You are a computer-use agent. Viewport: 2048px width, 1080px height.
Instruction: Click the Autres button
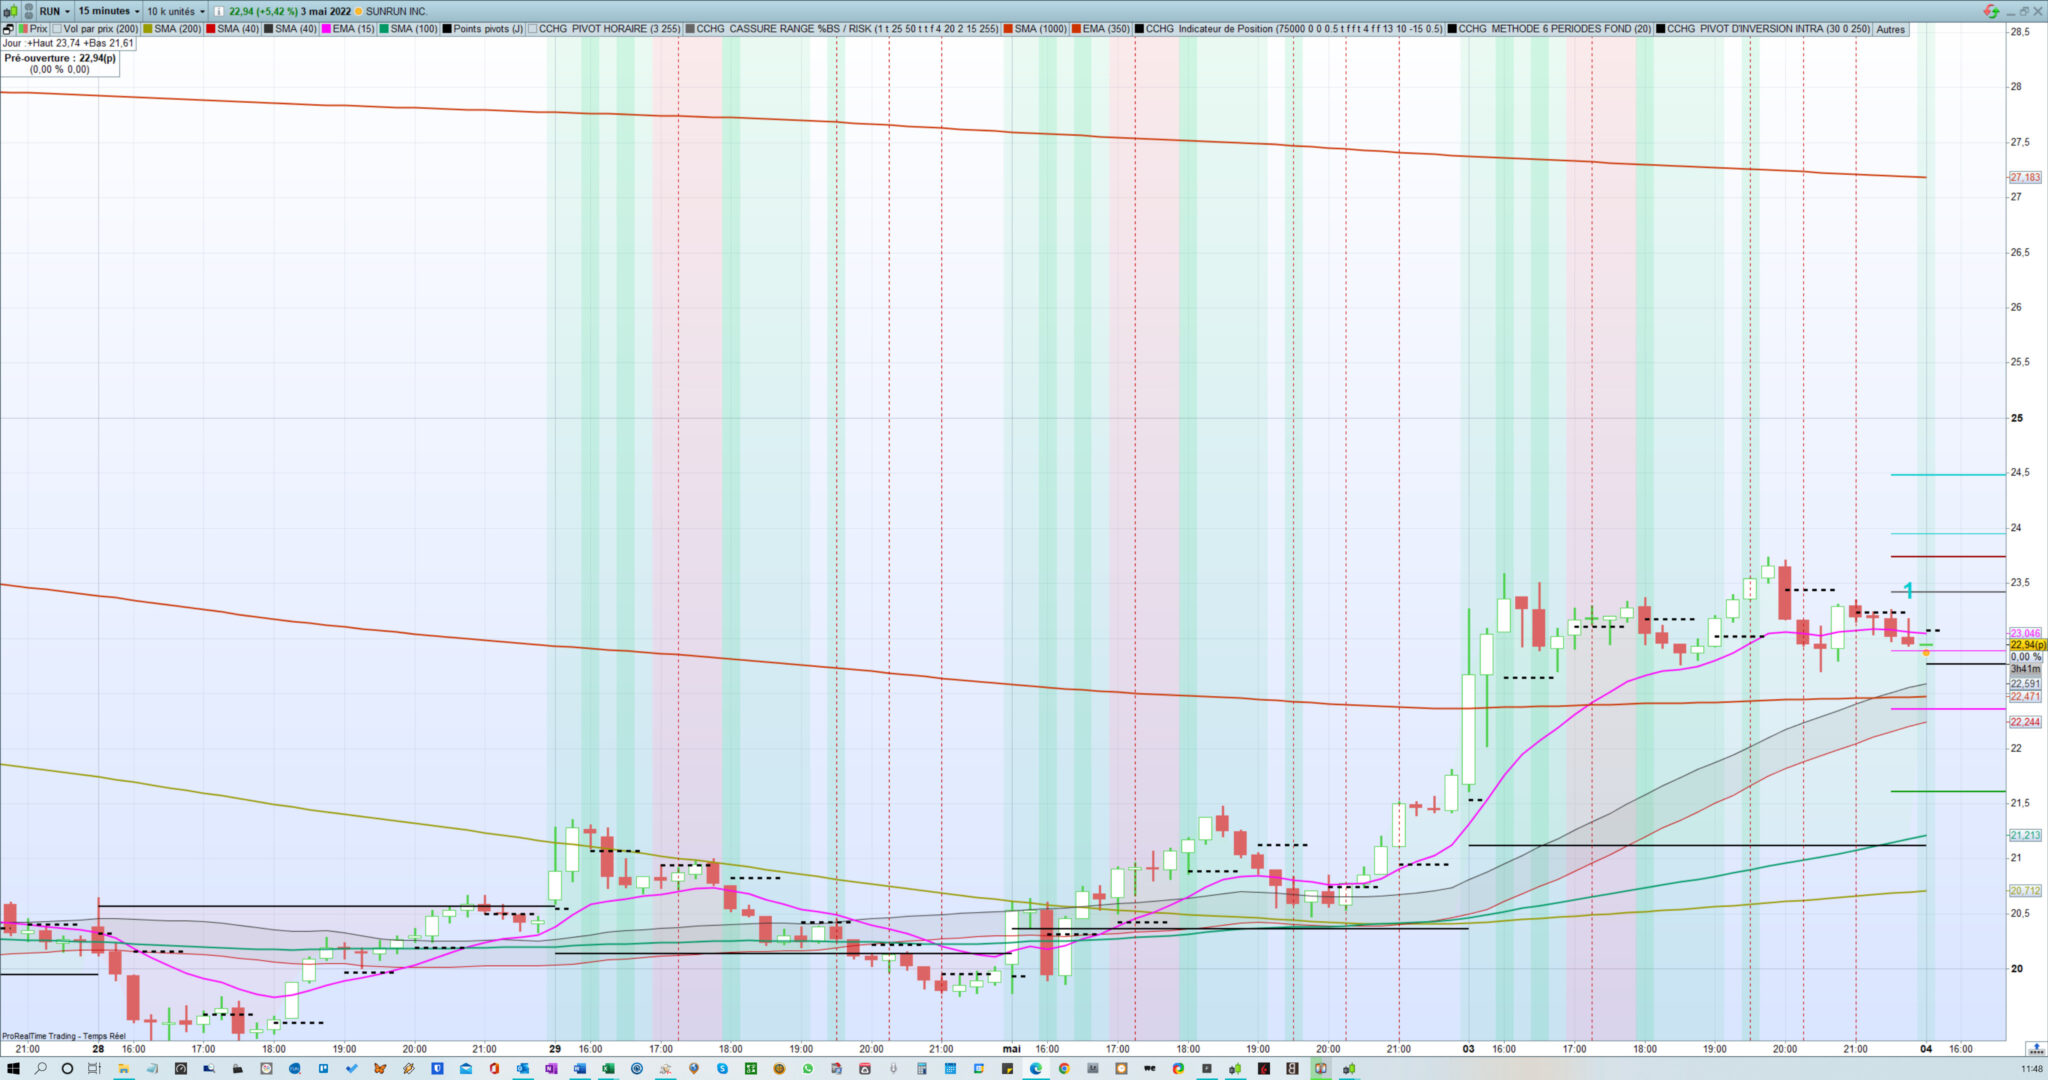tap(1890, 29)
